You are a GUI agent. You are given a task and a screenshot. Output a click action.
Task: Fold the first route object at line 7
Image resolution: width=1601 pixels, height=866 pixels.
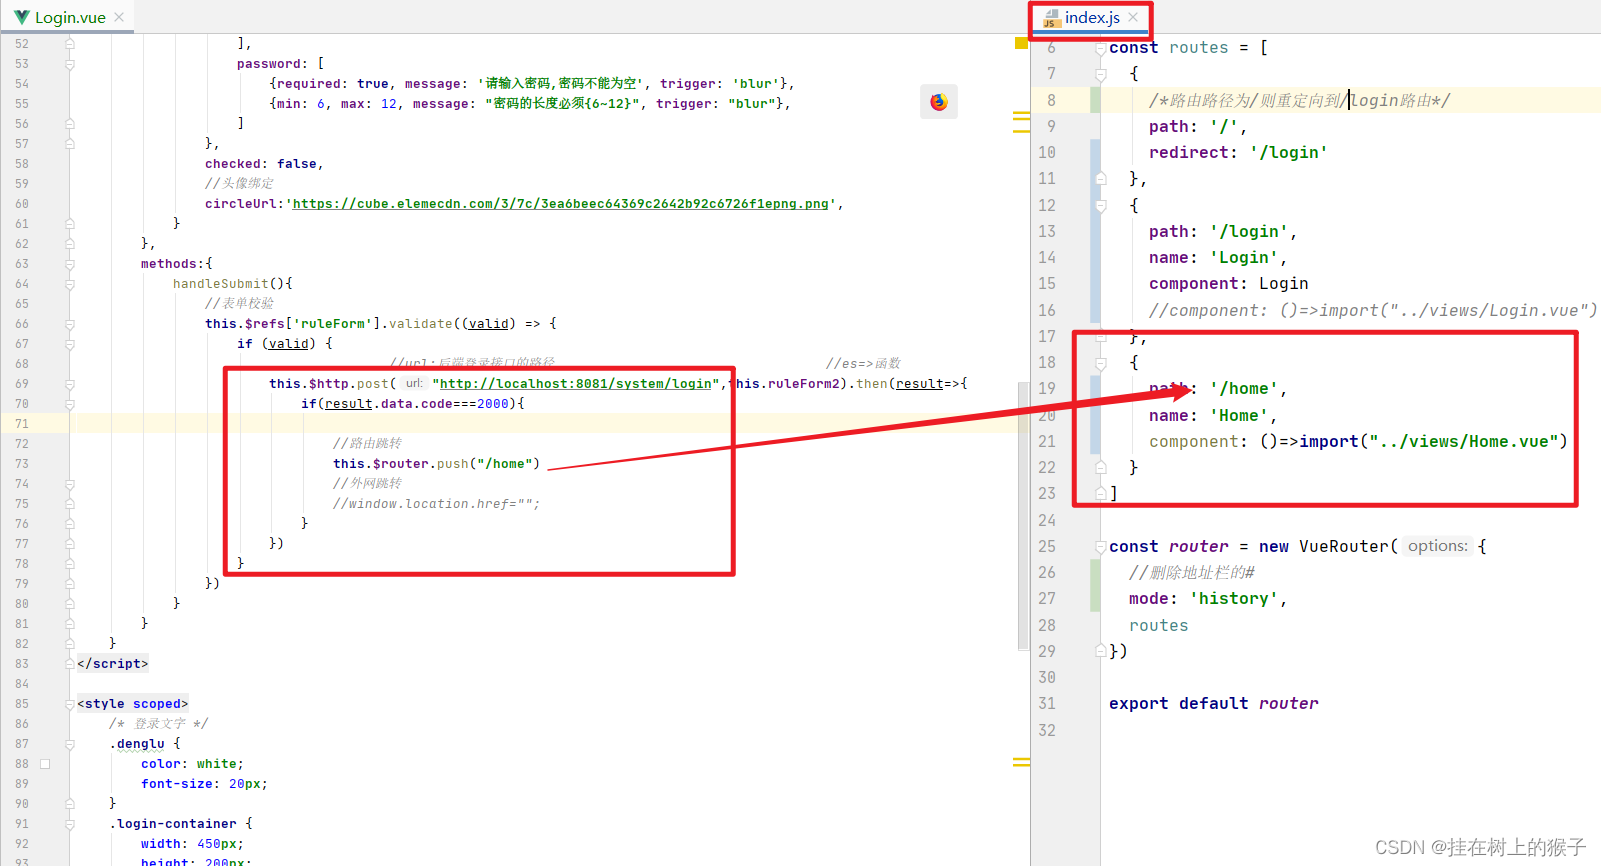(x=1100, y=74)
